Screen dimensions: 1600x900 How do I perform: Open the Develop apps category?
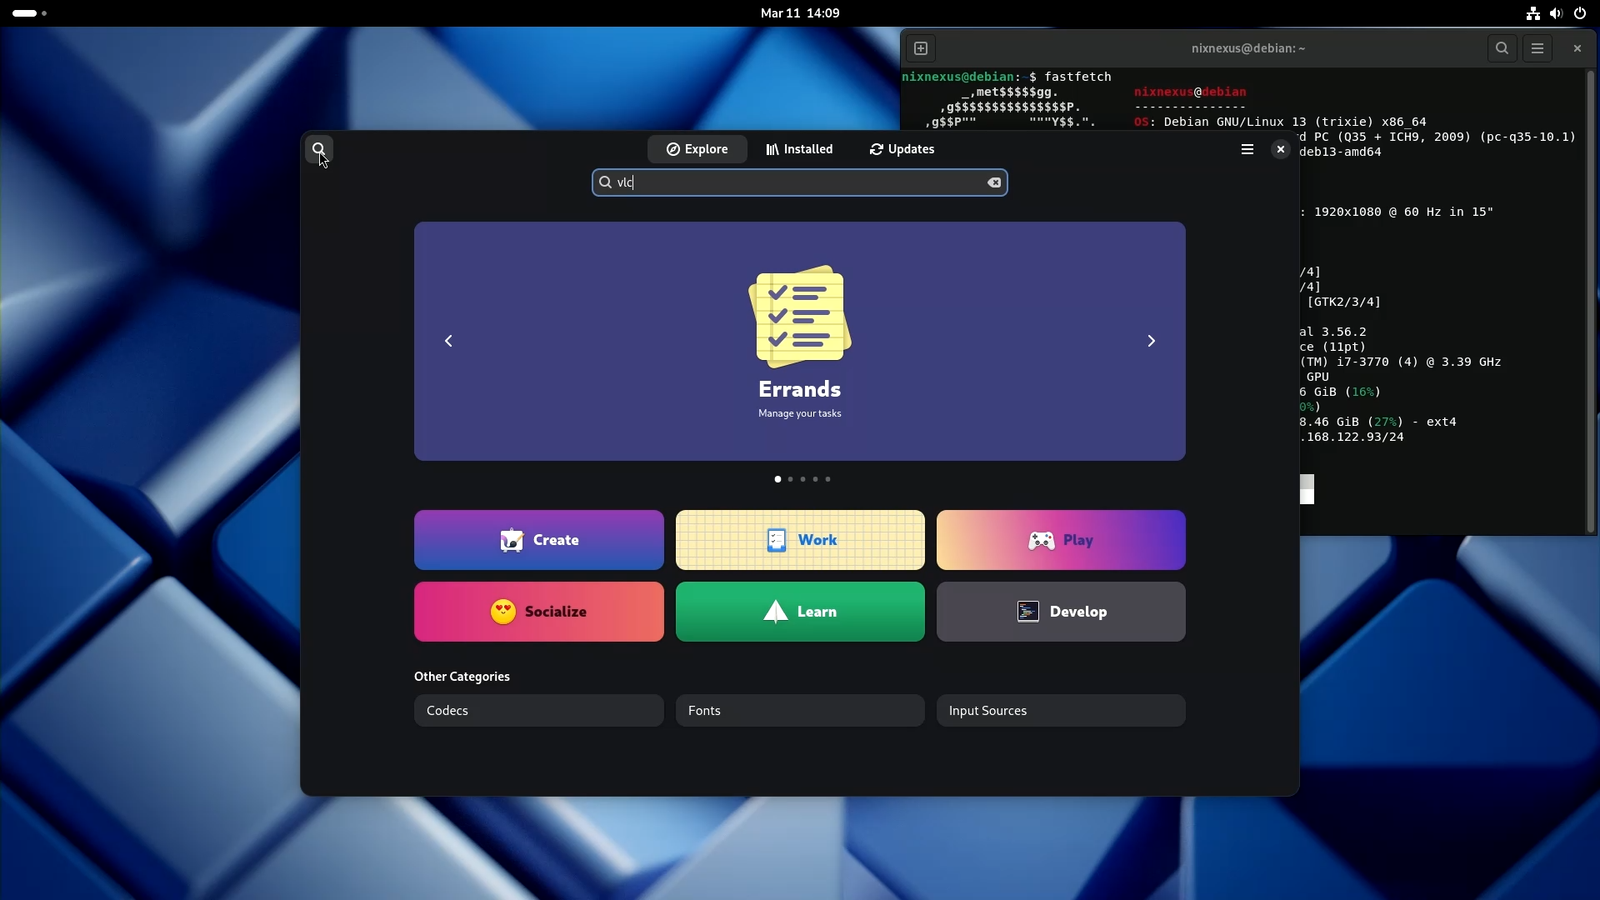[1060, 611]
